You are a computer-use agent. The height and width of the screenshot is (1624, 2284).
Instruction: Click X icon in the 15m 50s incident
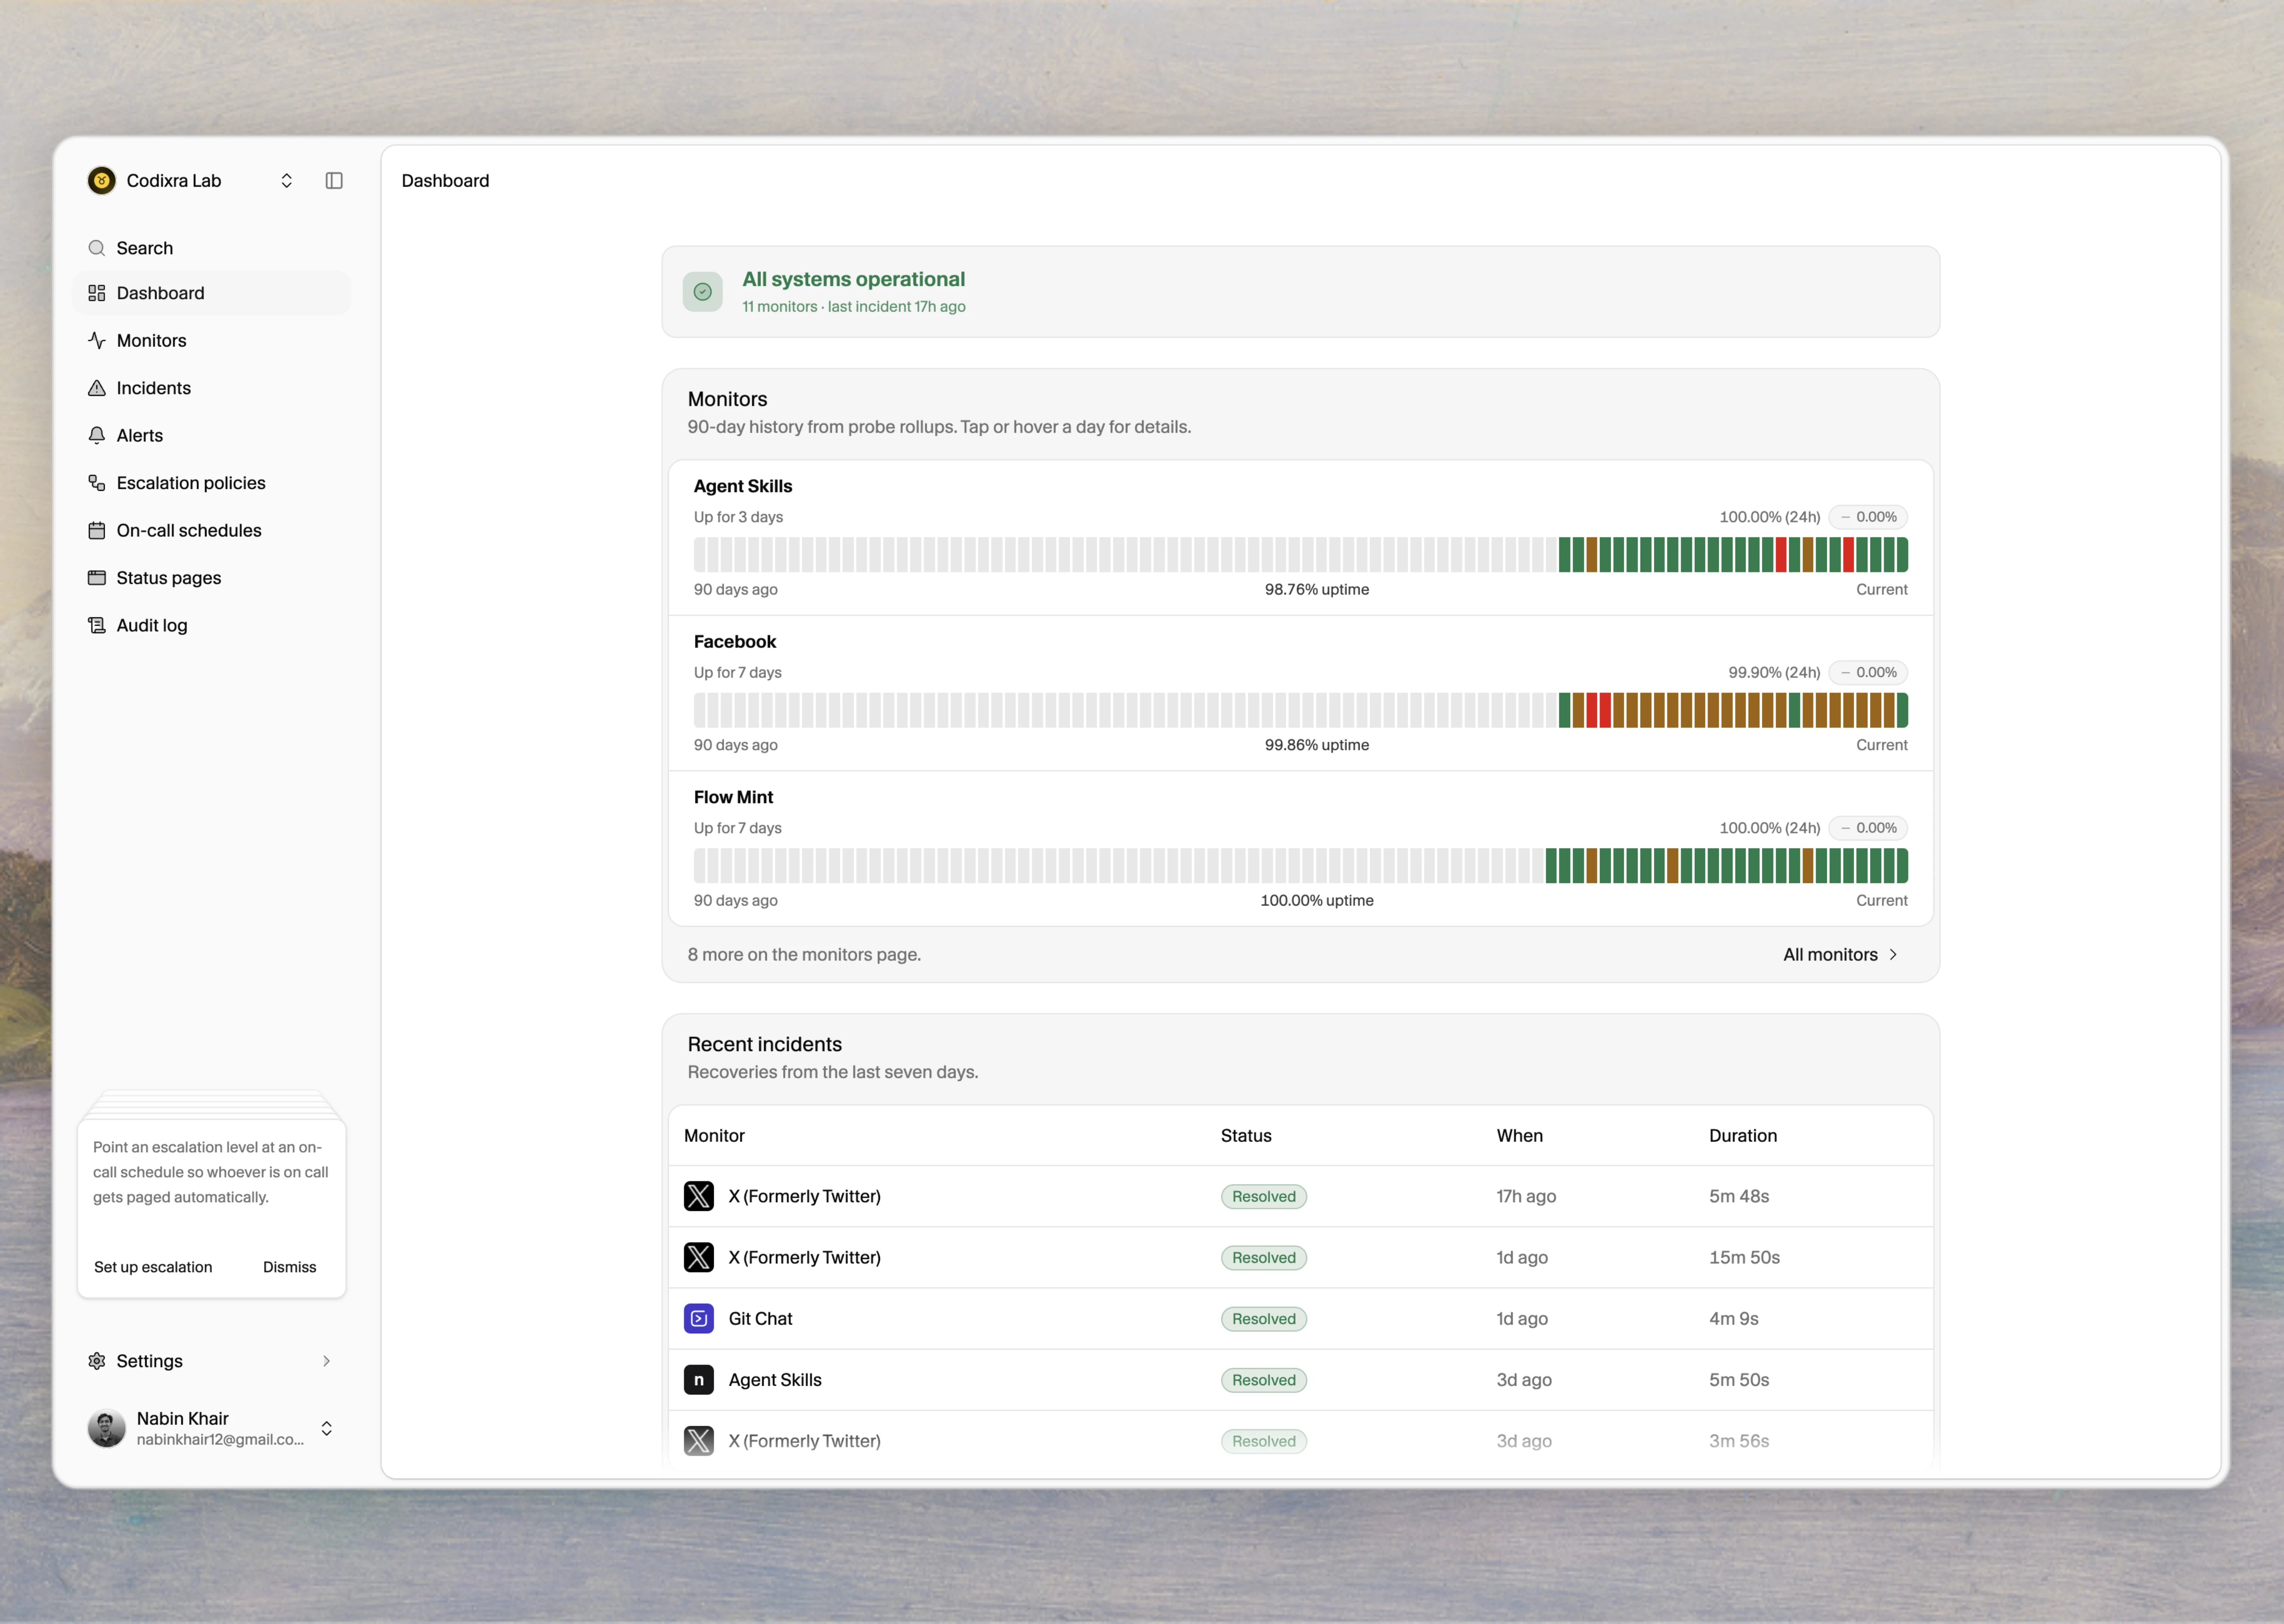[699, 1258]
